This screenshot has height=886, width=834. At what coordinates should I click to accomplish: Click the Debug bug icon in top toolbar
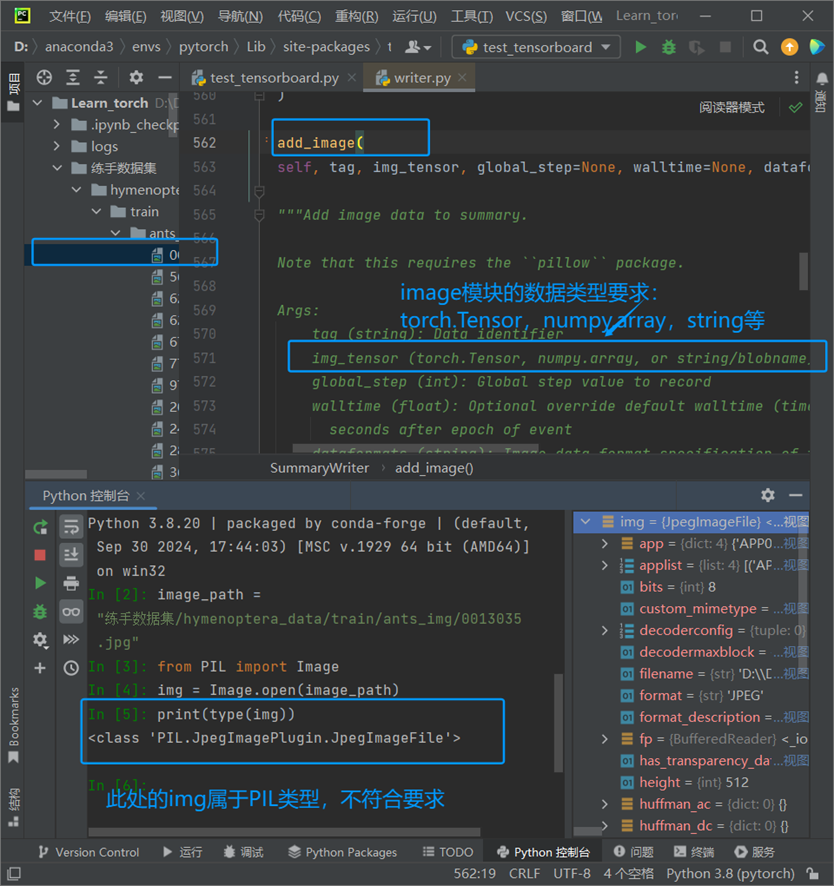point(669,47)
